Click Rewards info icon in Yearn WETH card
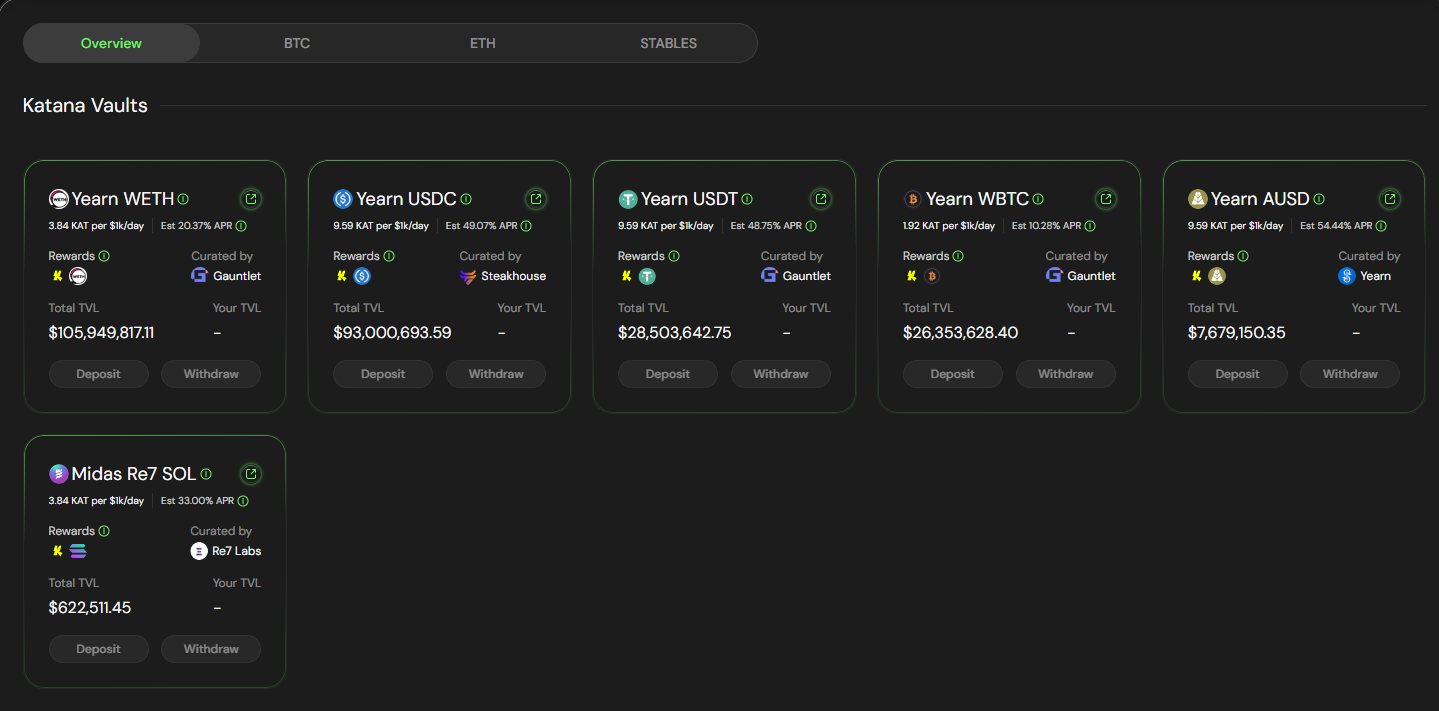 pos(104,256)
